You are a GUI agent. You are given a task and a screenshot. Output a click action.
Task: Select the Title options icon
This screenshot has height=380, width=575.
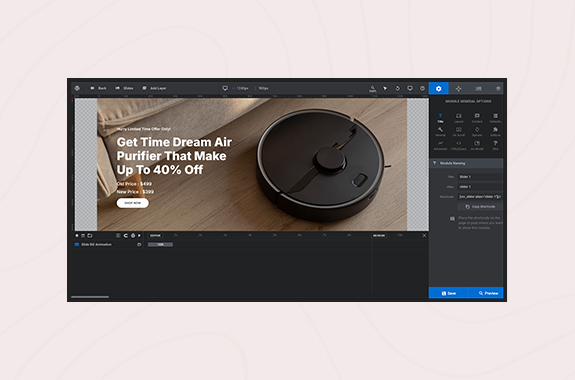point(440,118)
